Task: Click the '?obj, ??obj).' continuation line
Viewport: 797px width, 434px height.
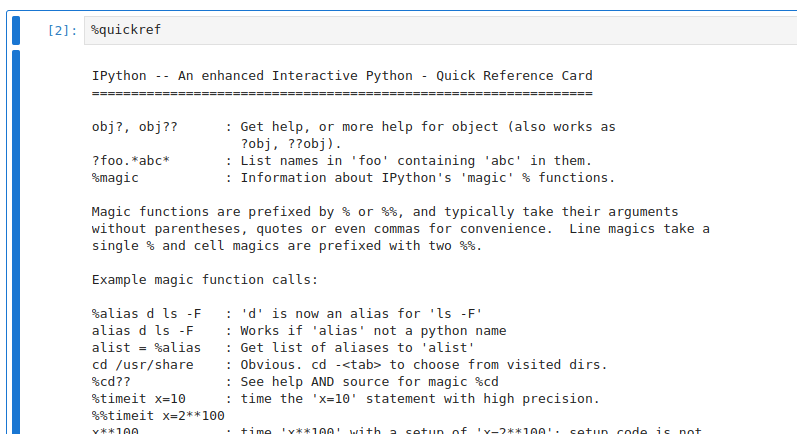Action: point(291,144)
